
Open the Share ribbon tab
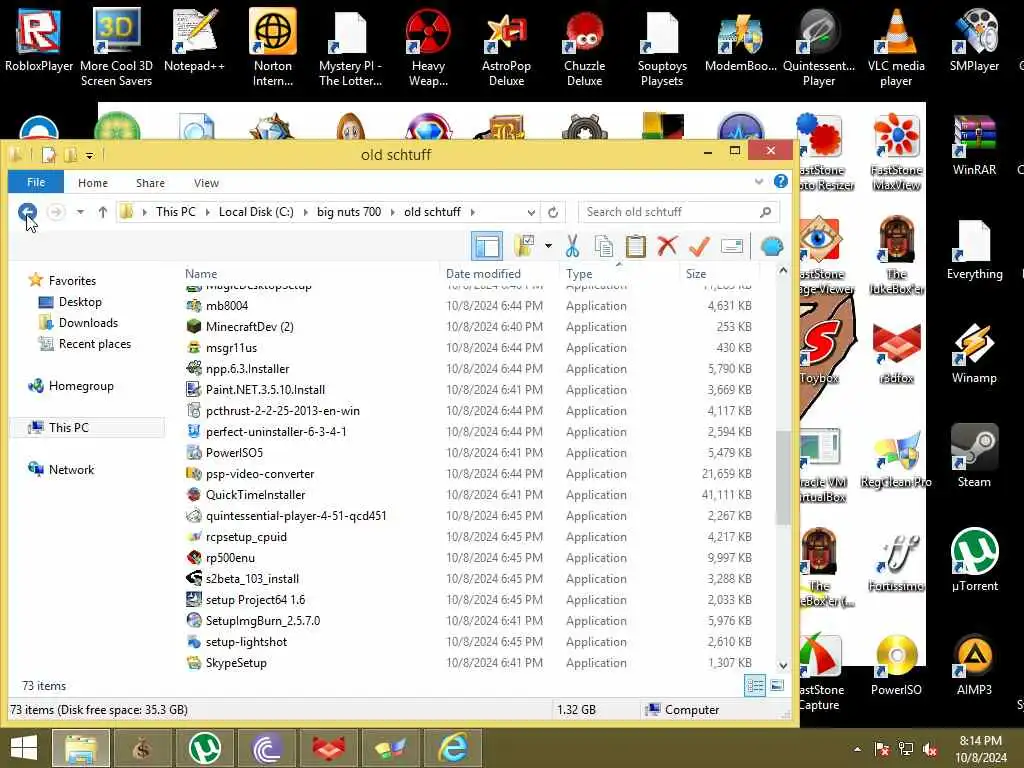150,183
